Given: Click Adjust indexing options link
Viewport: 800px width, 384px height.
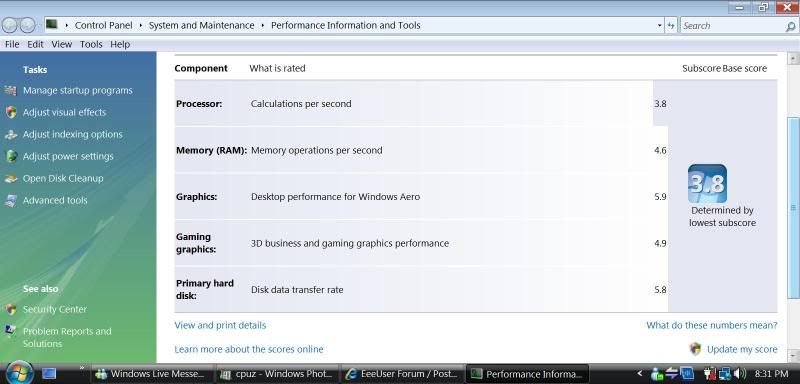Looking at the screenshot, I should pos(72,134).
